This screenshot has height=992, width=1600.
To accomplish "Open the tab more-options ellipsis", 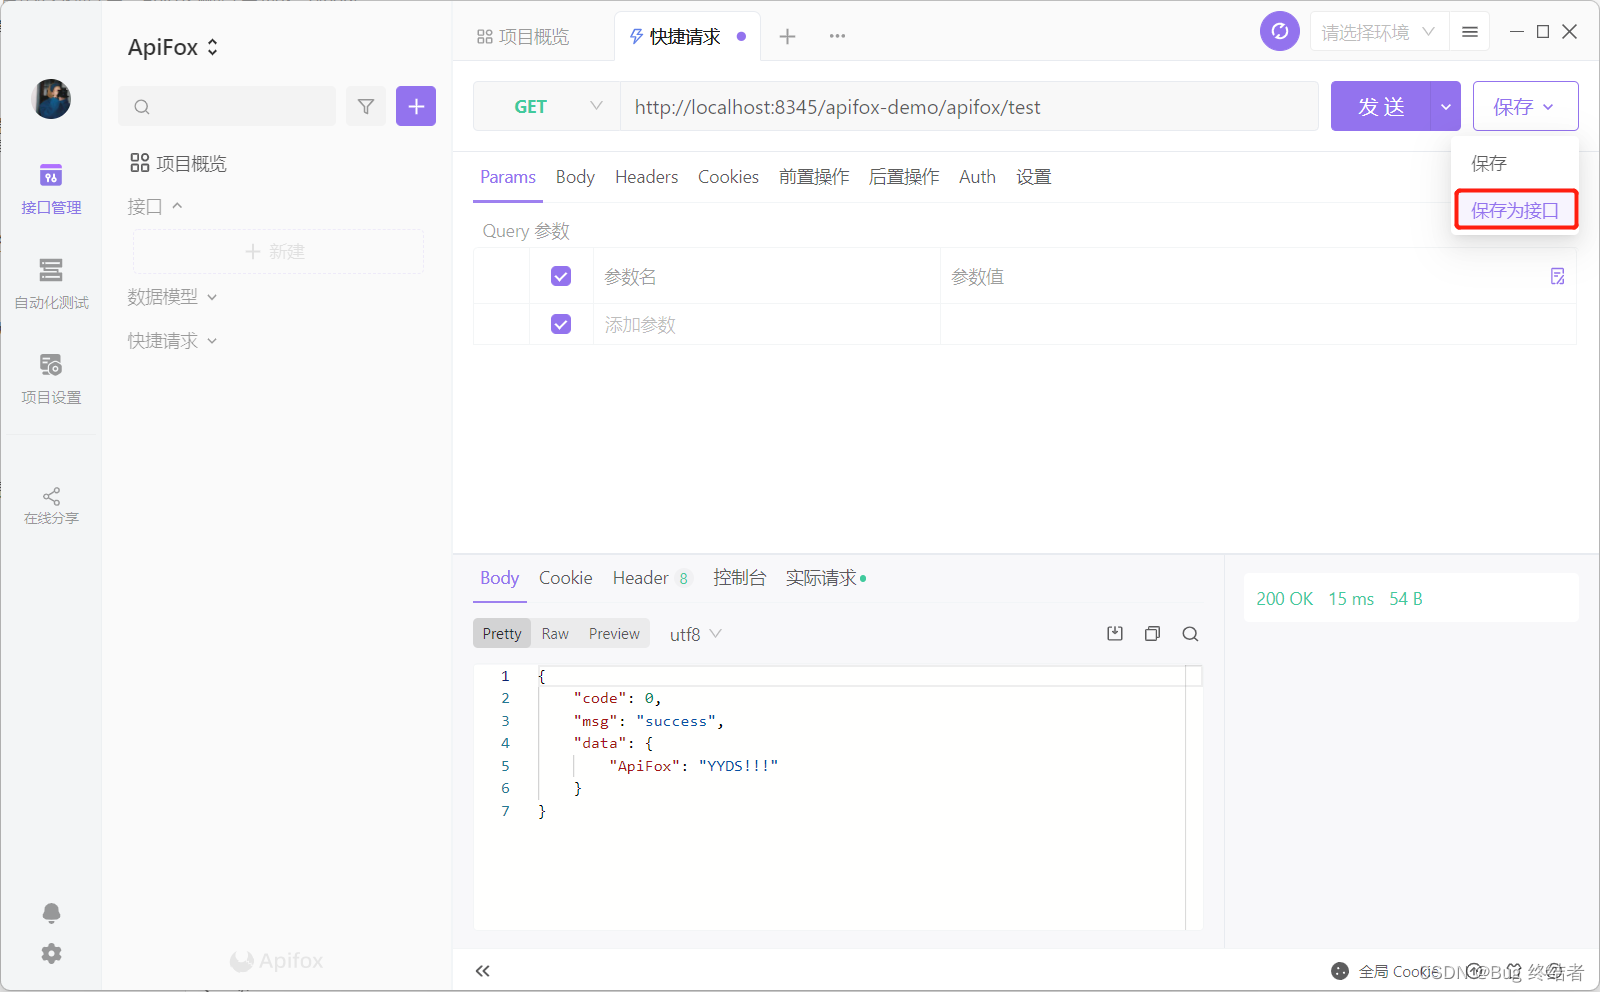I will [x=838, y=36].
